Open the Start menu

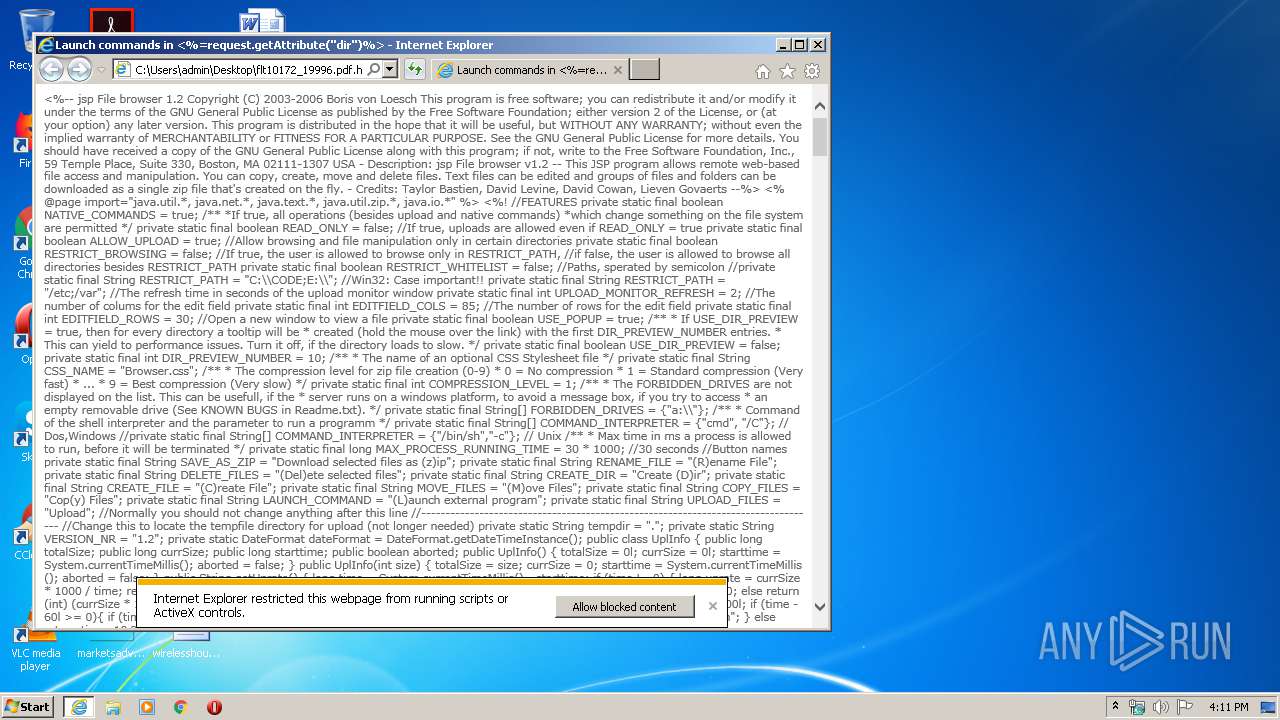point(28,707)
